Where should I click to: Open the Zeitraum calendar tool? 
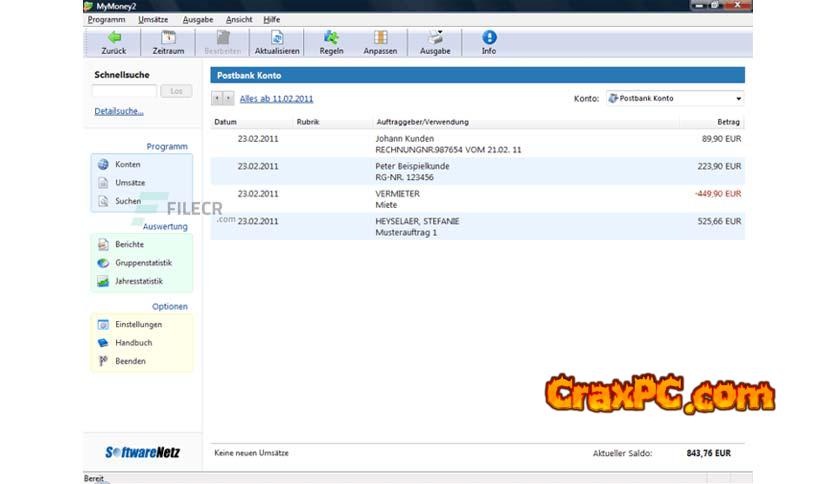168,38
